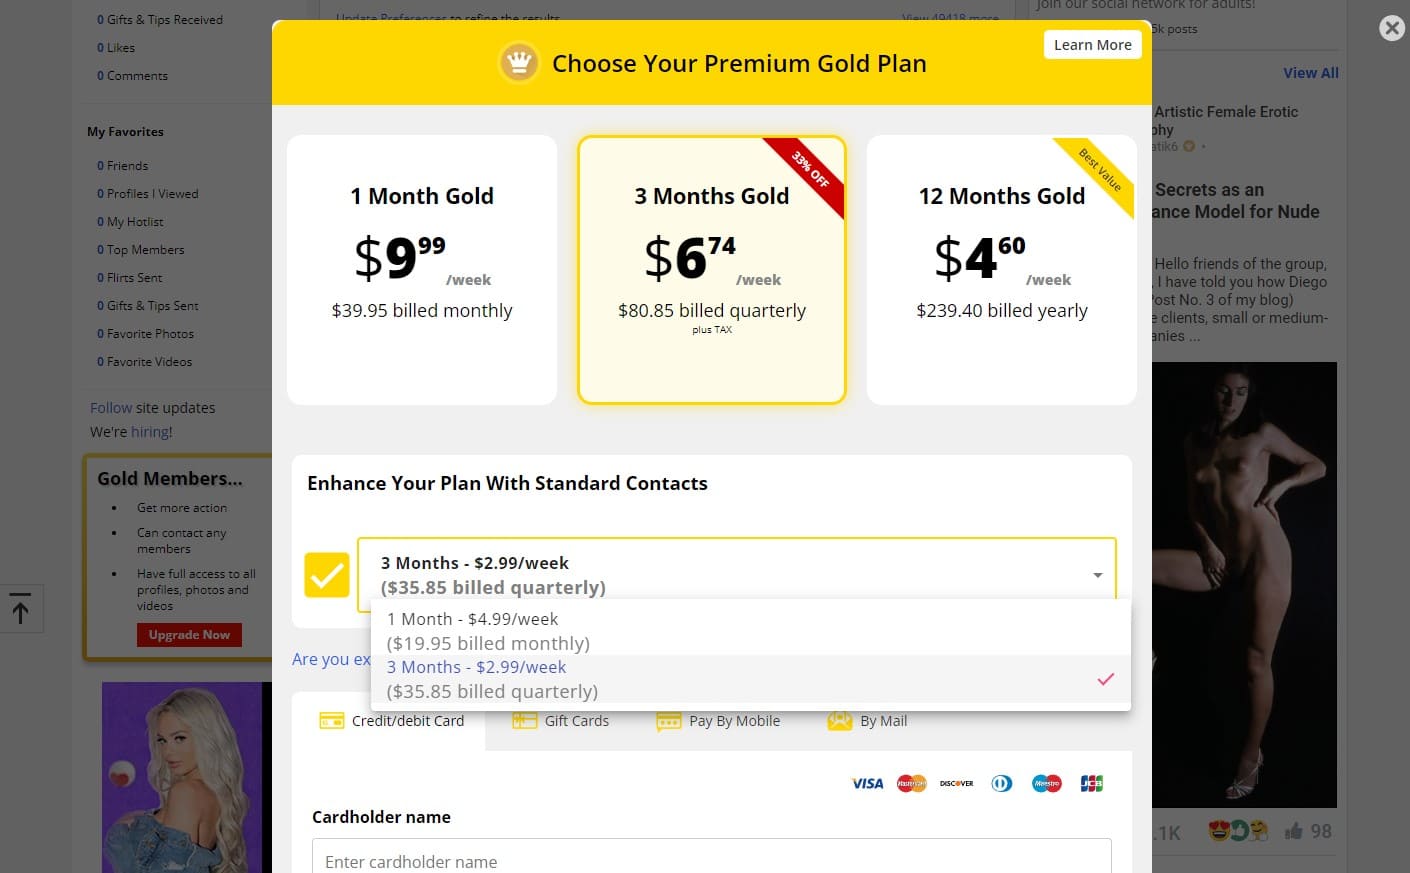
Task: Choose the 12 Months Gold plan
Action: tap(1001, 270)
